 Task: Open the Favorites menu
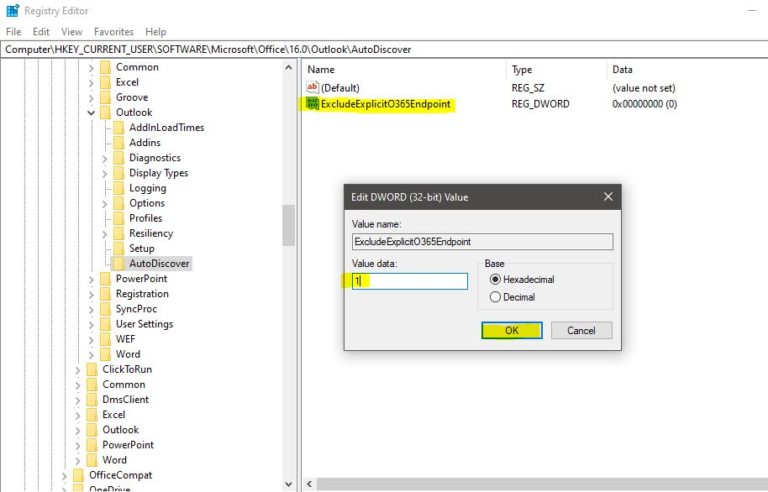114,32
